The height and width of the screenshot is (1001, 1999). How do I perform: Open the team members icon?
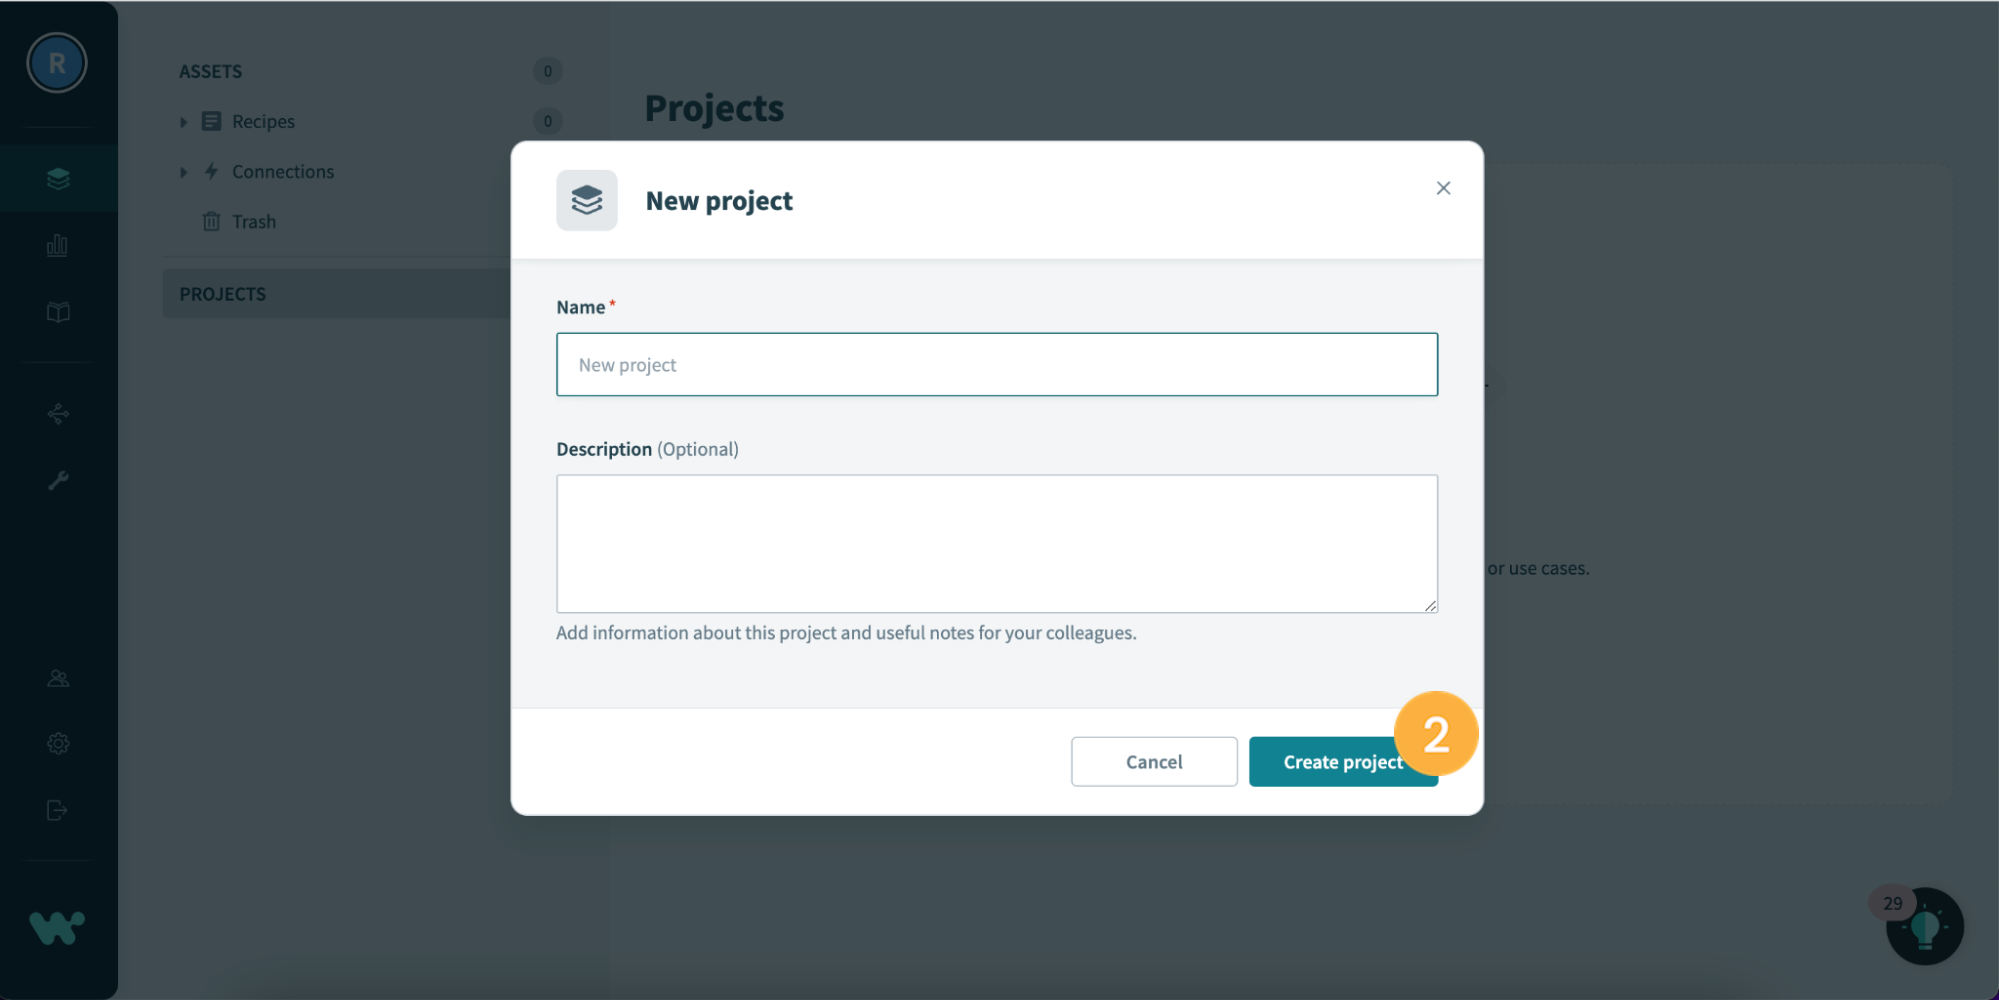58,679
